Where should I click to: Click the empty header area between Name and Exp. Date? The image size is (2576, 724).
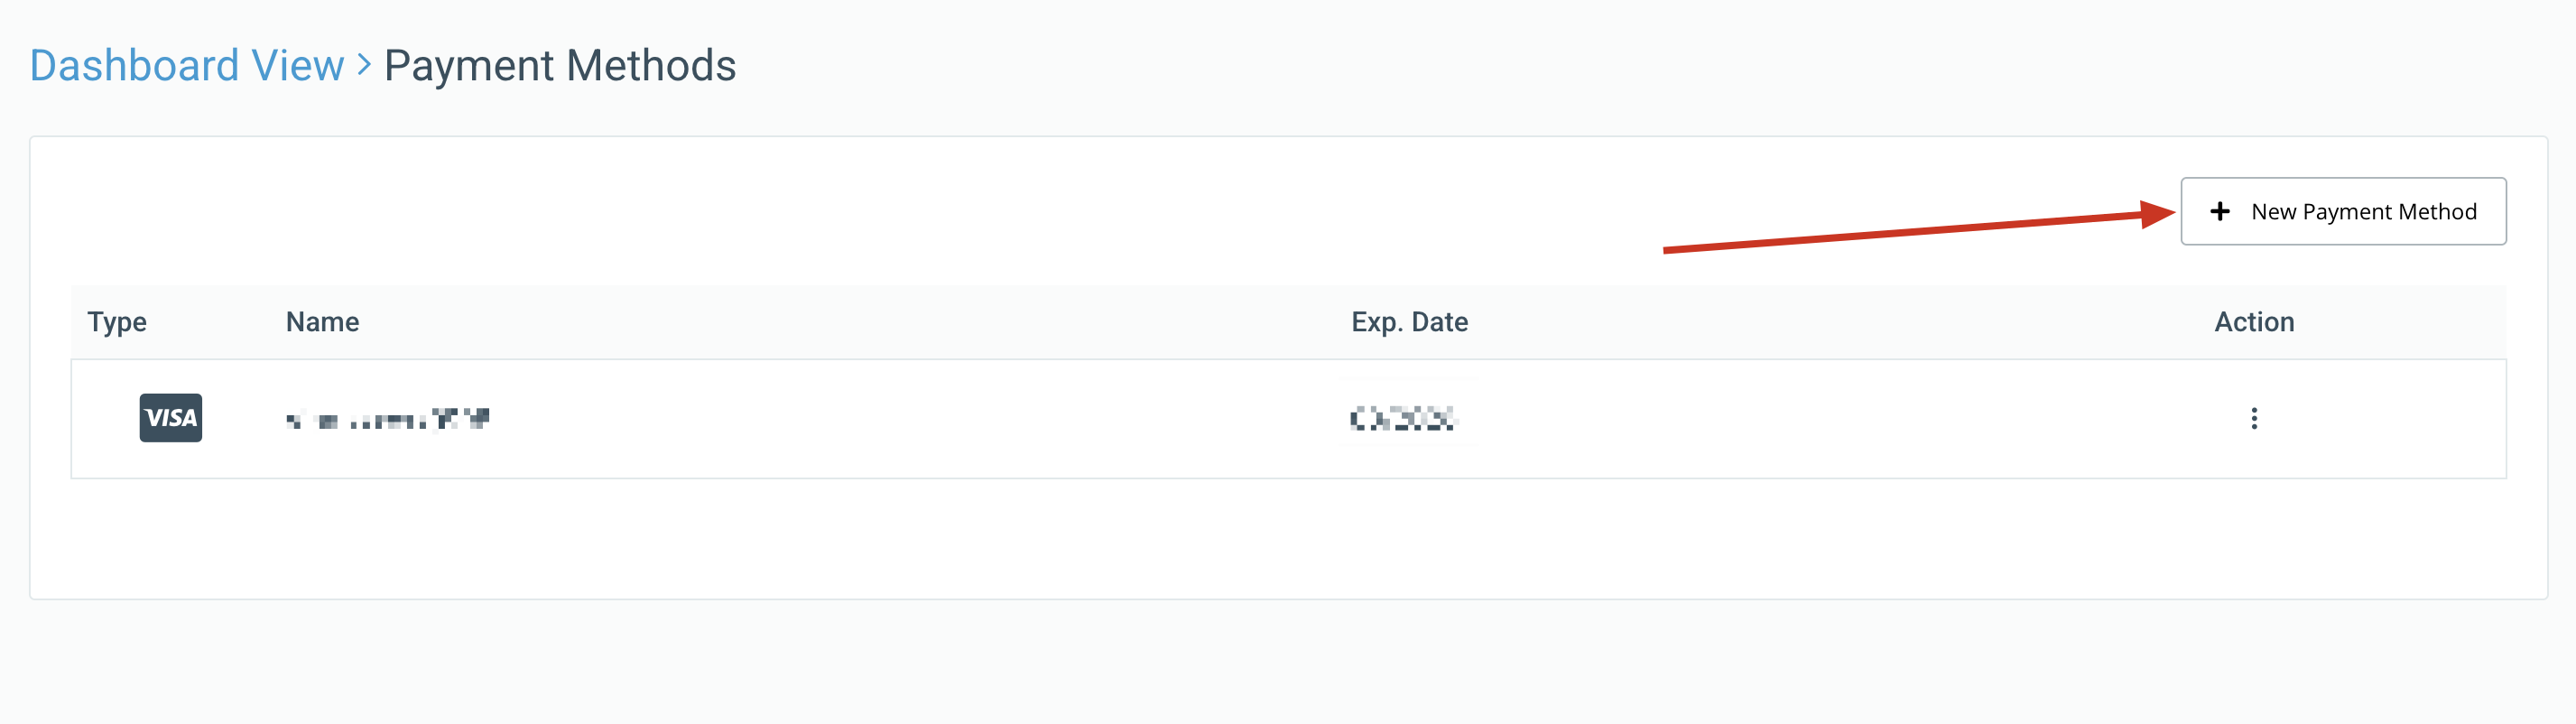850,322
